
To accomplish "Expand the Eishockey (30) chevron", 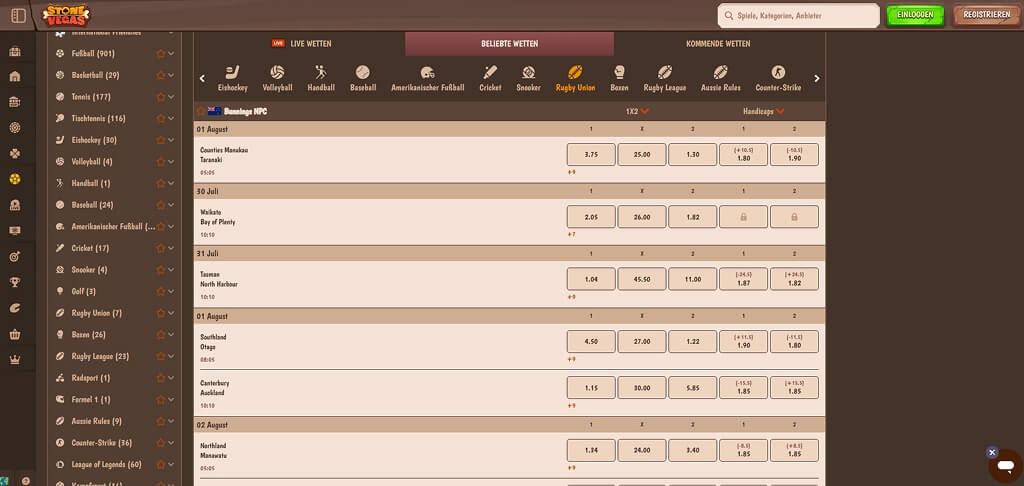I will click(x=171, y=140).
